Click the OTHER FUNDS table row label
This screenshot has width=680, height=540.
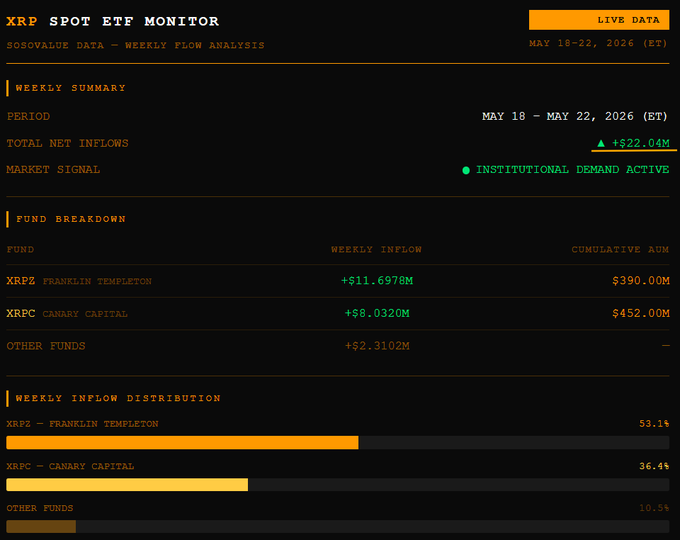pyautogui.click(x=46, y=346)
